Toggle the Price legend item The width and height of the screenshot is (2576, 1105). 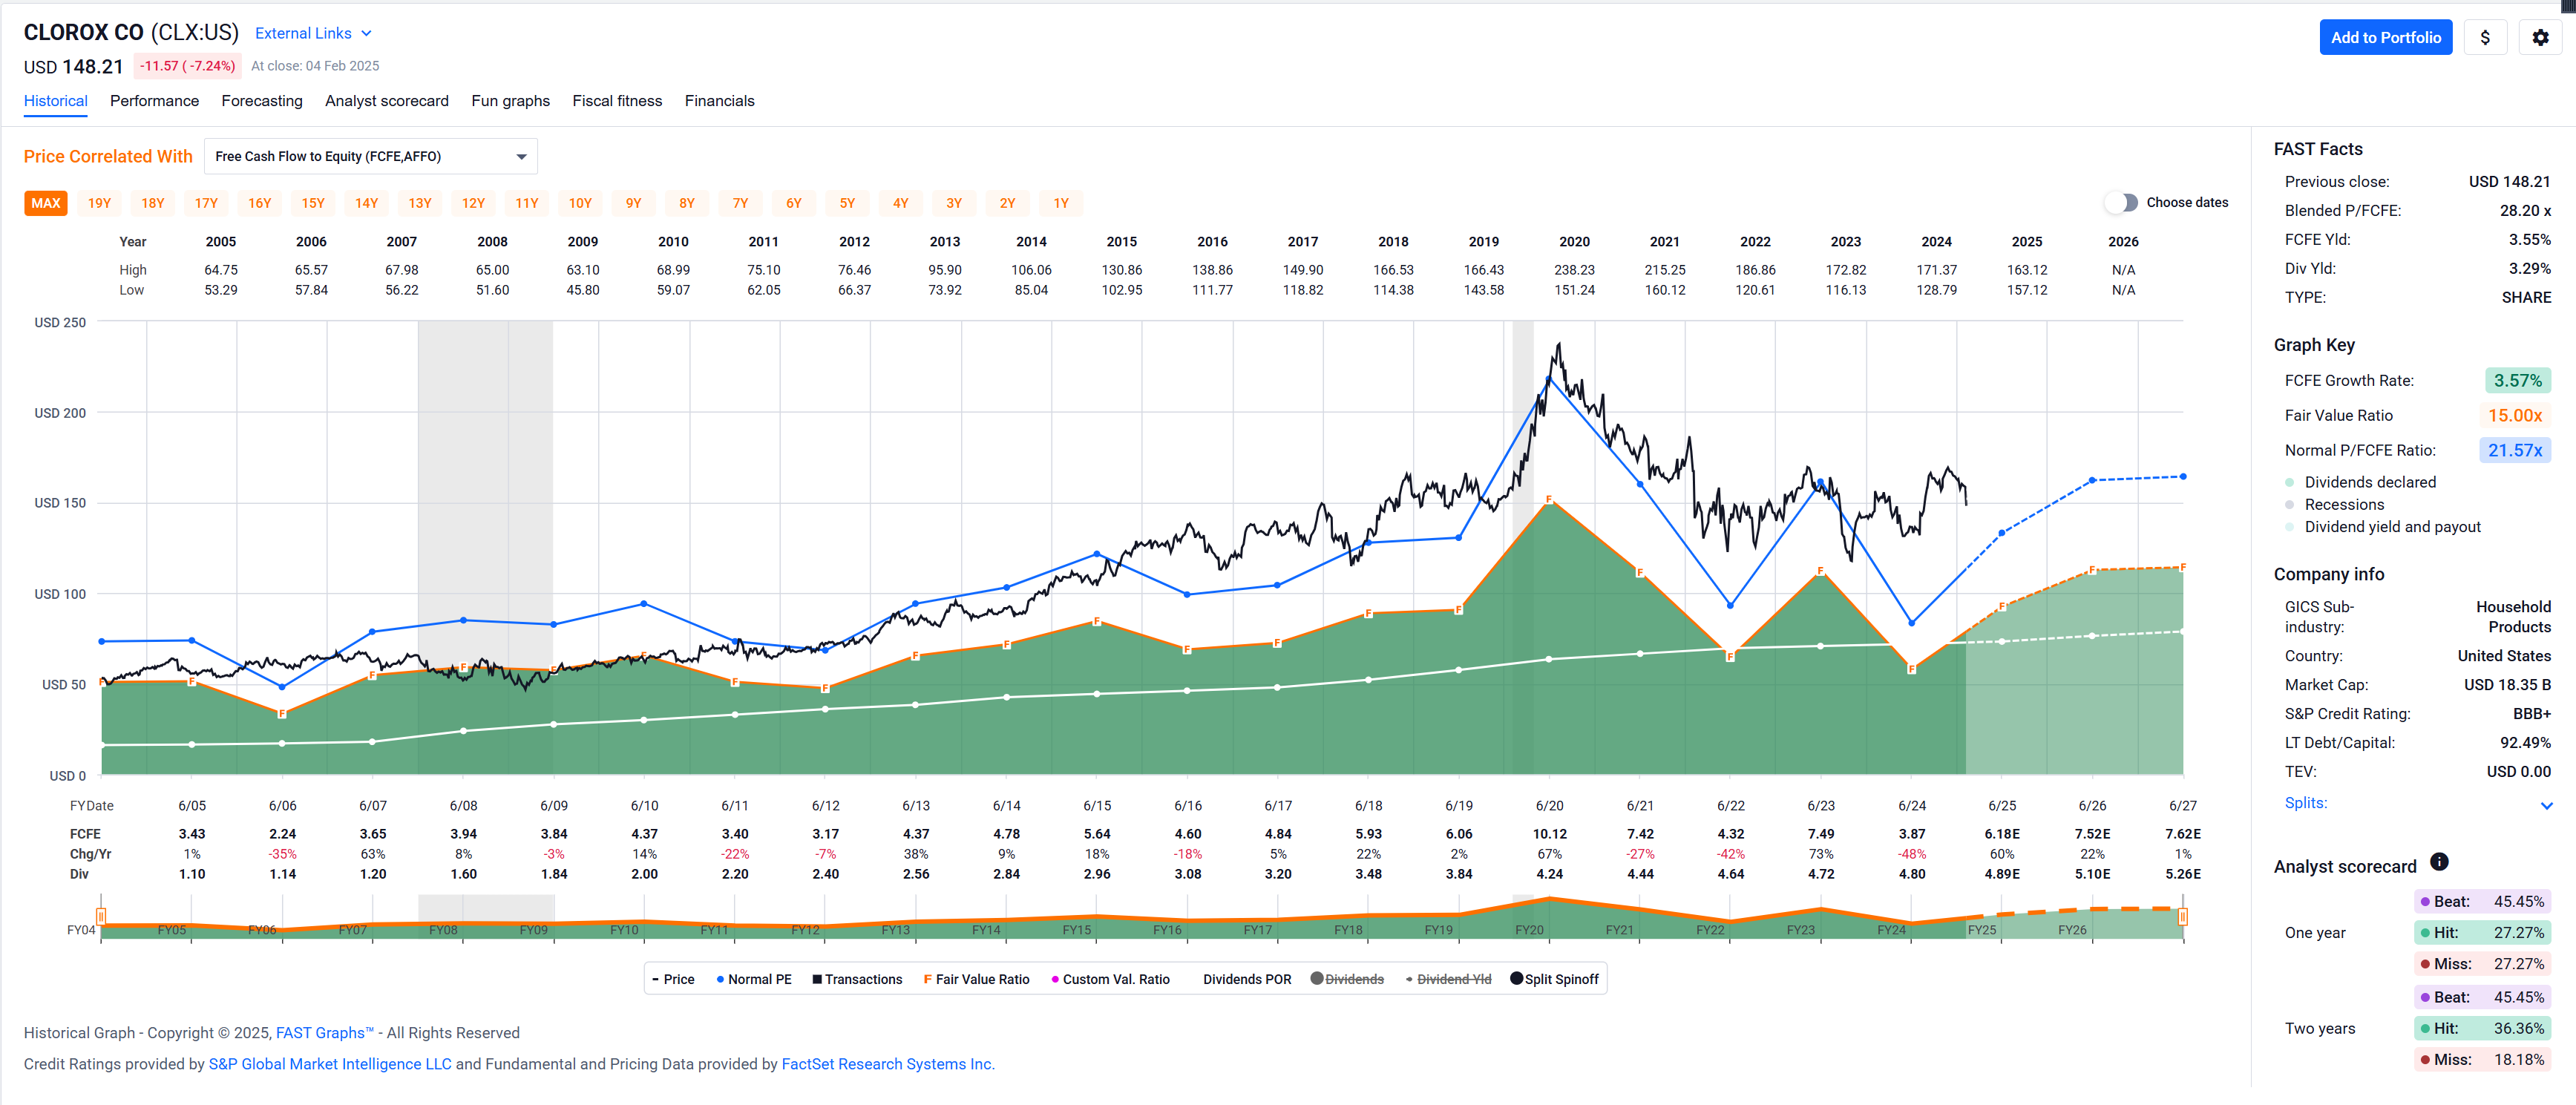point(672,979)
